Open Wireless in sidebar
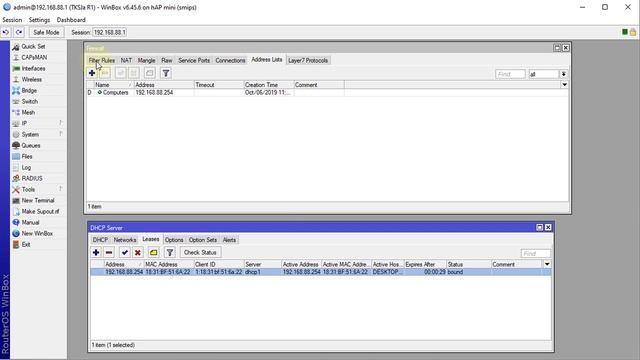The height and width of the screenshot is (360, 640). (31, 80)
